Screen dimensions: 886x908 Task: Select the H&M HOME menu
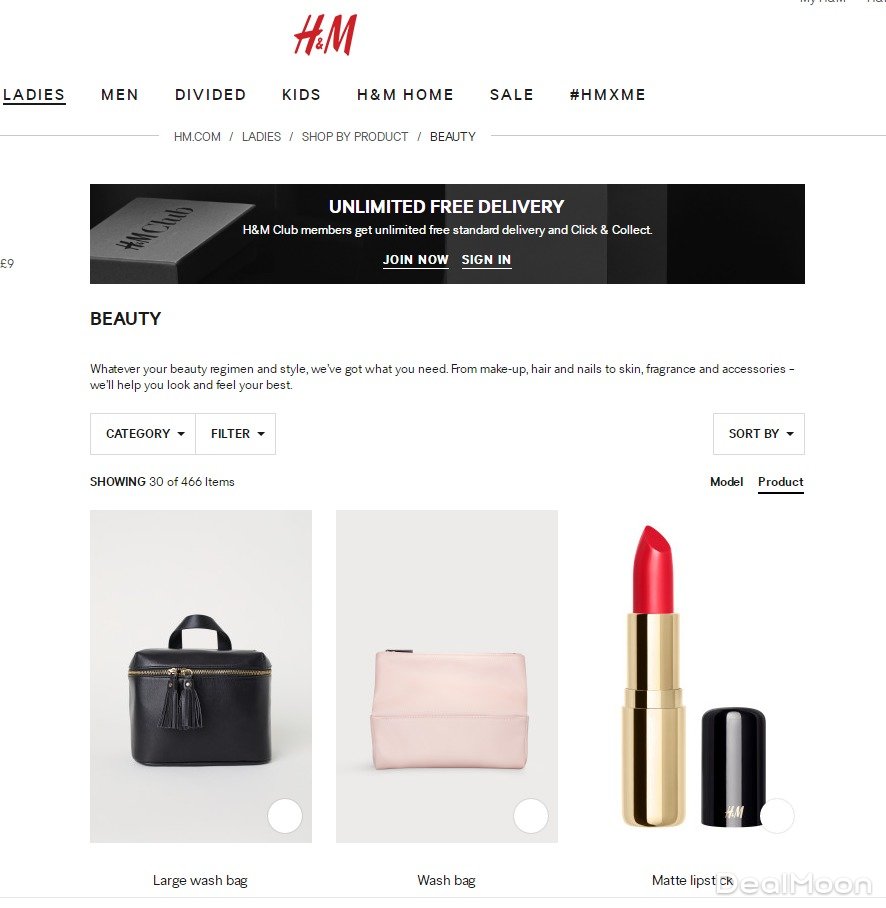[x=405, y=94]
